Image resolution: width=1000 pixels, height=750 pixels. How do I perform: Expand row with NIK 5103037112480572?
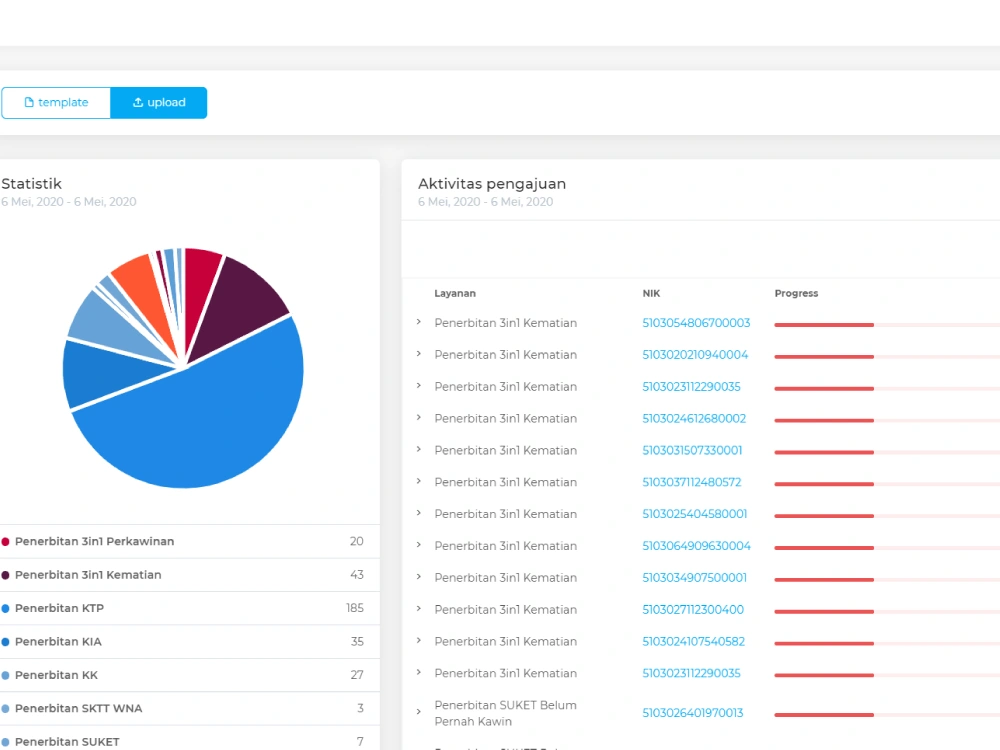click(418, 482)
